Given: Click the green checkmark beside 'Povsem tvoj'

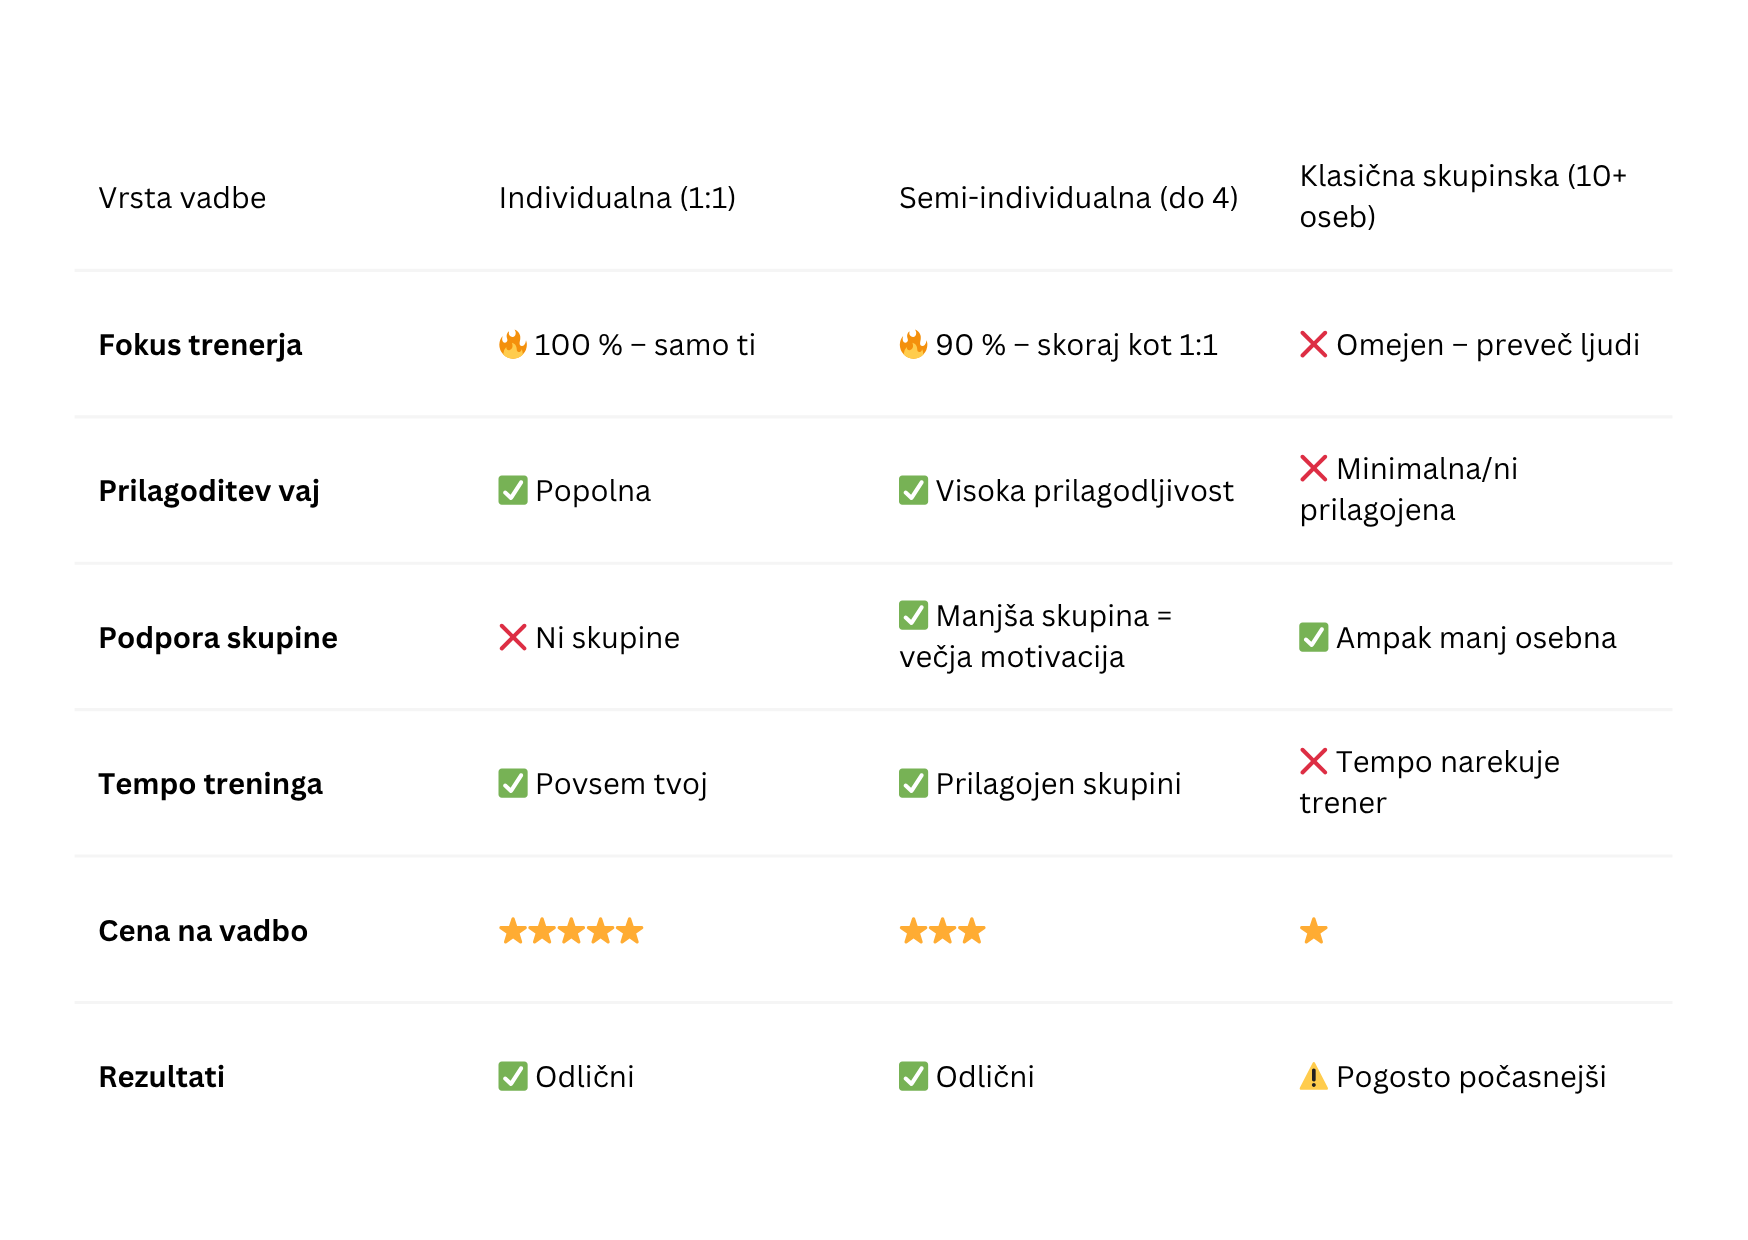Looking at the screenshot, I should [x=512, y=784].
